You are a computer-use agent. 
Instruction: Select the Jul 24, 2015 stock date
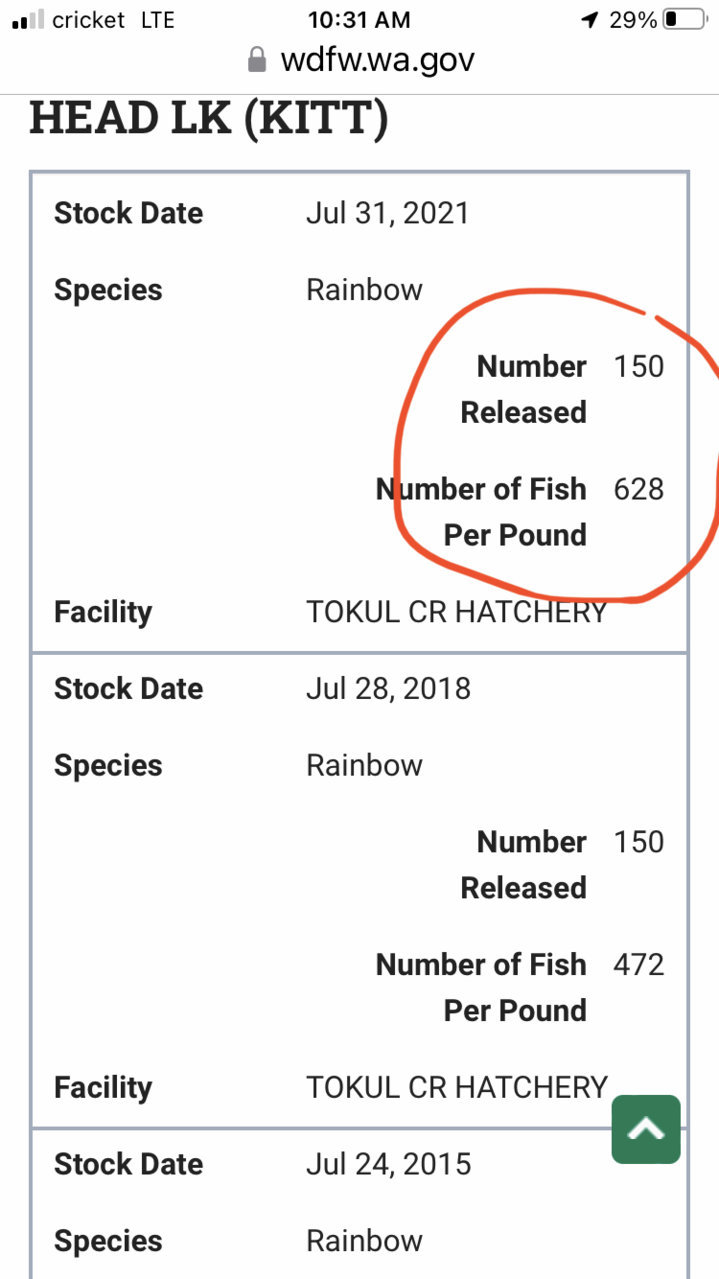[x=388, y=1164]
